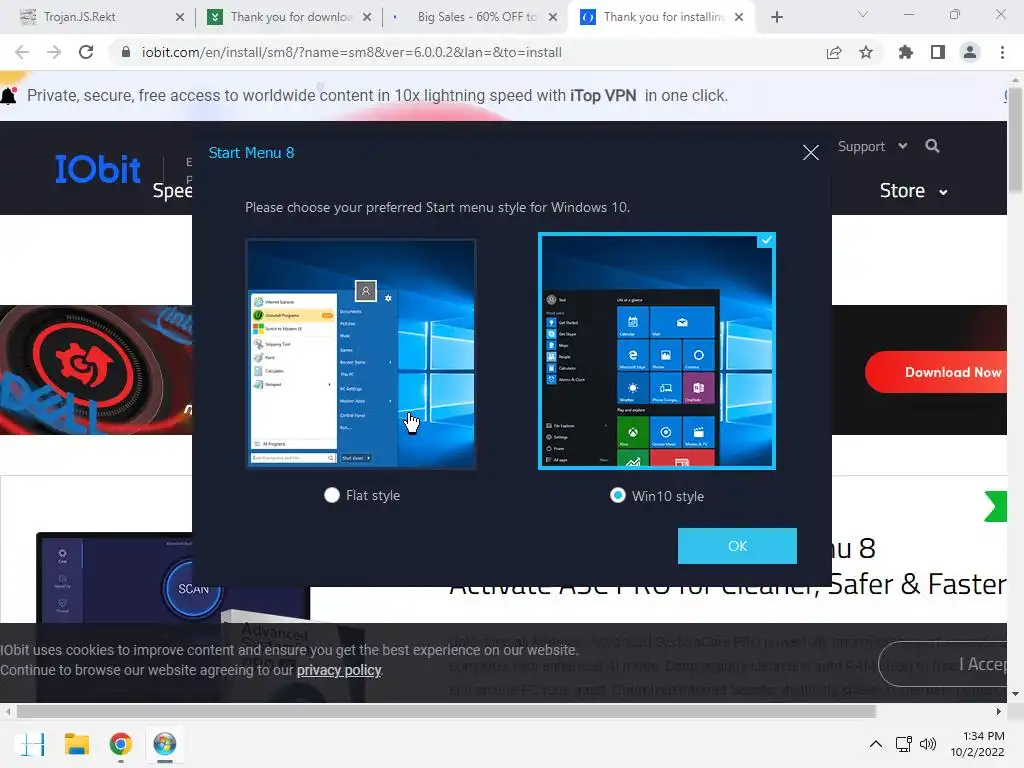Open the Start Menu 8 taskbar icon
This screenshot has height=768, width=1024.
click(165, 744)
